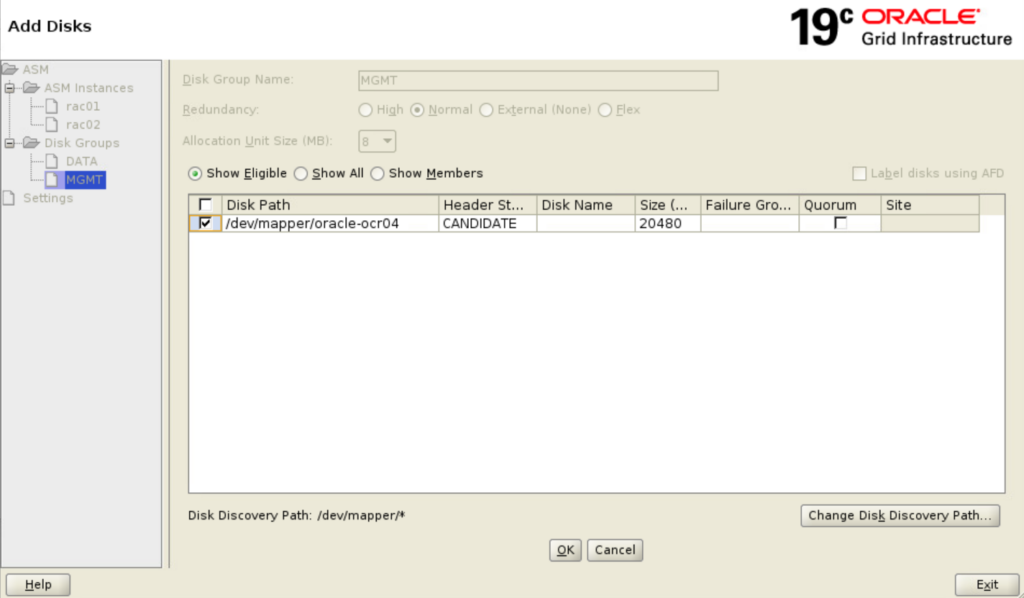Sort by the Disk Path column header
Image resolution: width=1024 pixels, height=598 pixels.
pyautogui.click(x=330, y=205)
